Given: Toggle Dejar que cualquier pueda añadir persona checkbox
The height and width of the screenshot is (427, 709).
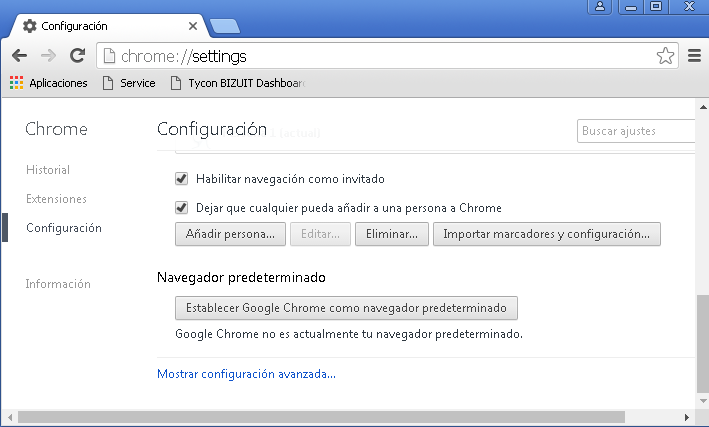Looking at the screenshot, I should [x=181, y=208].
